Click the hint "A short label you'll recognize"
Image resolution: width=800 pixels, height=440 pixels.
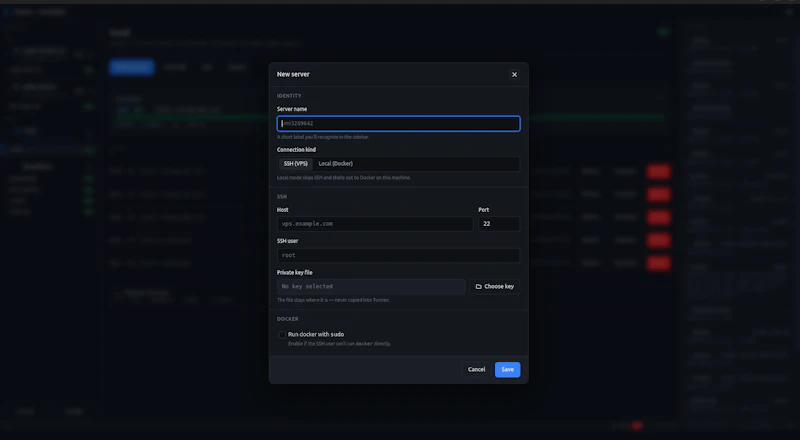tap(323, 137)
